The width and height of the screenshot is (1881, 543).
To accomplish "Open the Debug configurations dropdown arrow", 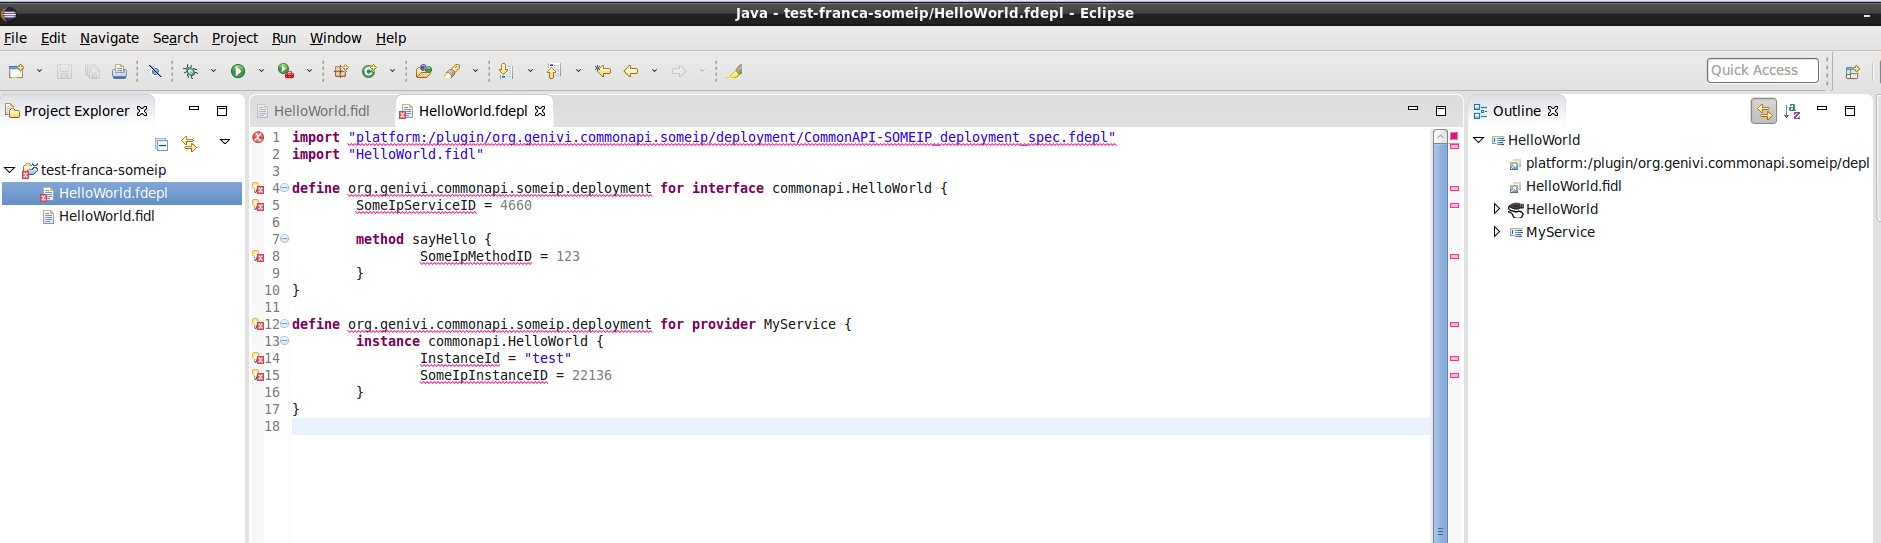I will [x=213, y=71].
